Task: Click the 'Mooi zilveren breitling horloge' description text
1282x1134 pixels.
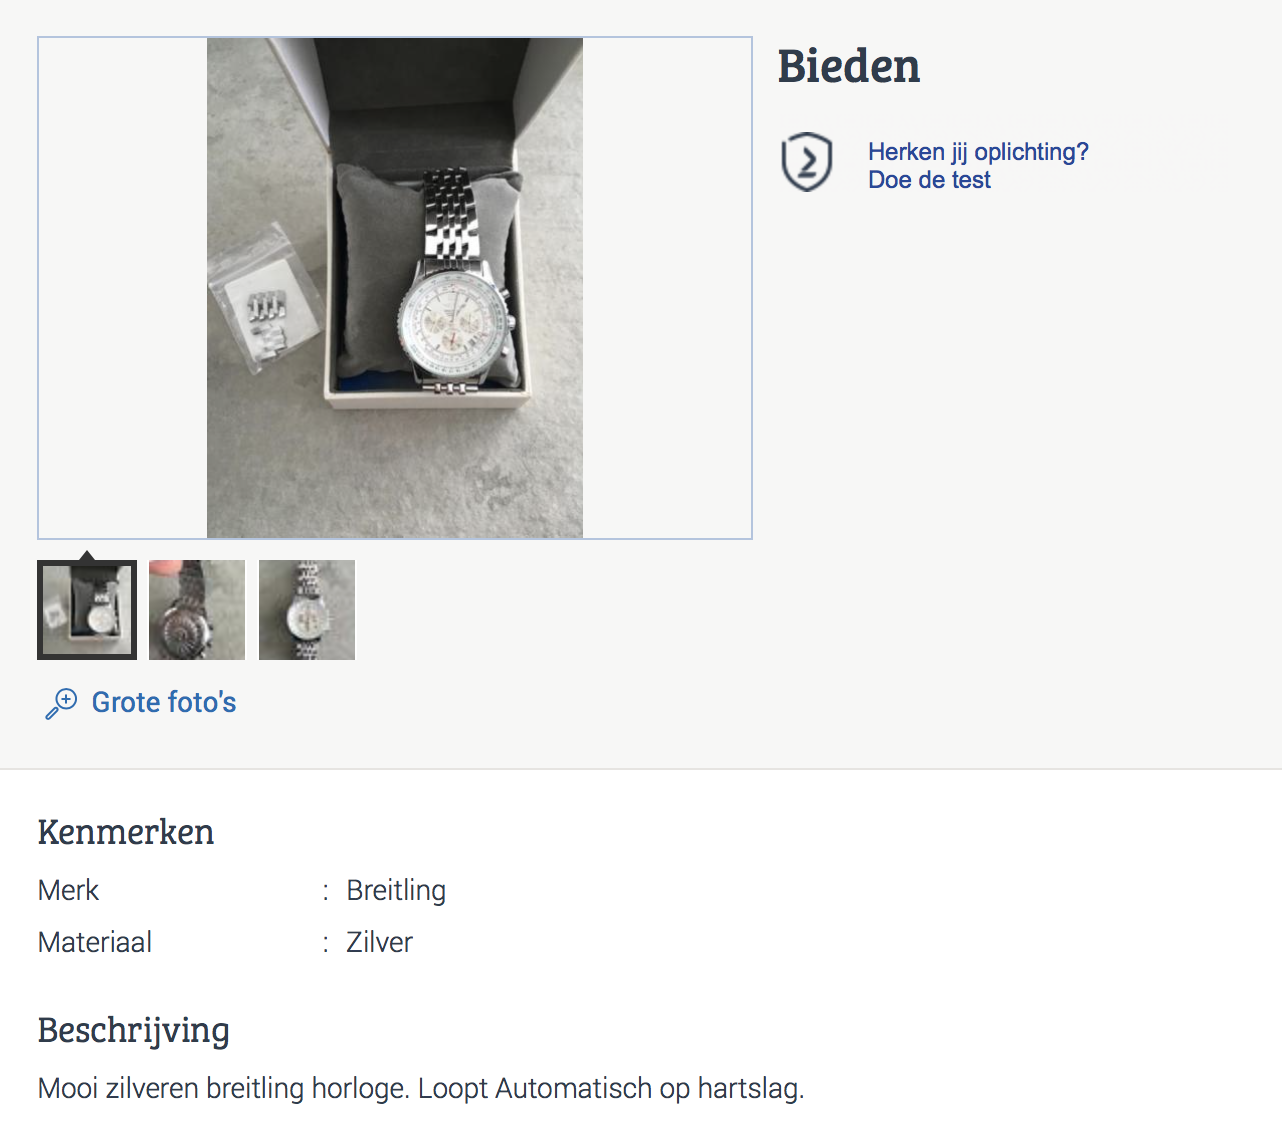Action: click(x=421, y=1088)
